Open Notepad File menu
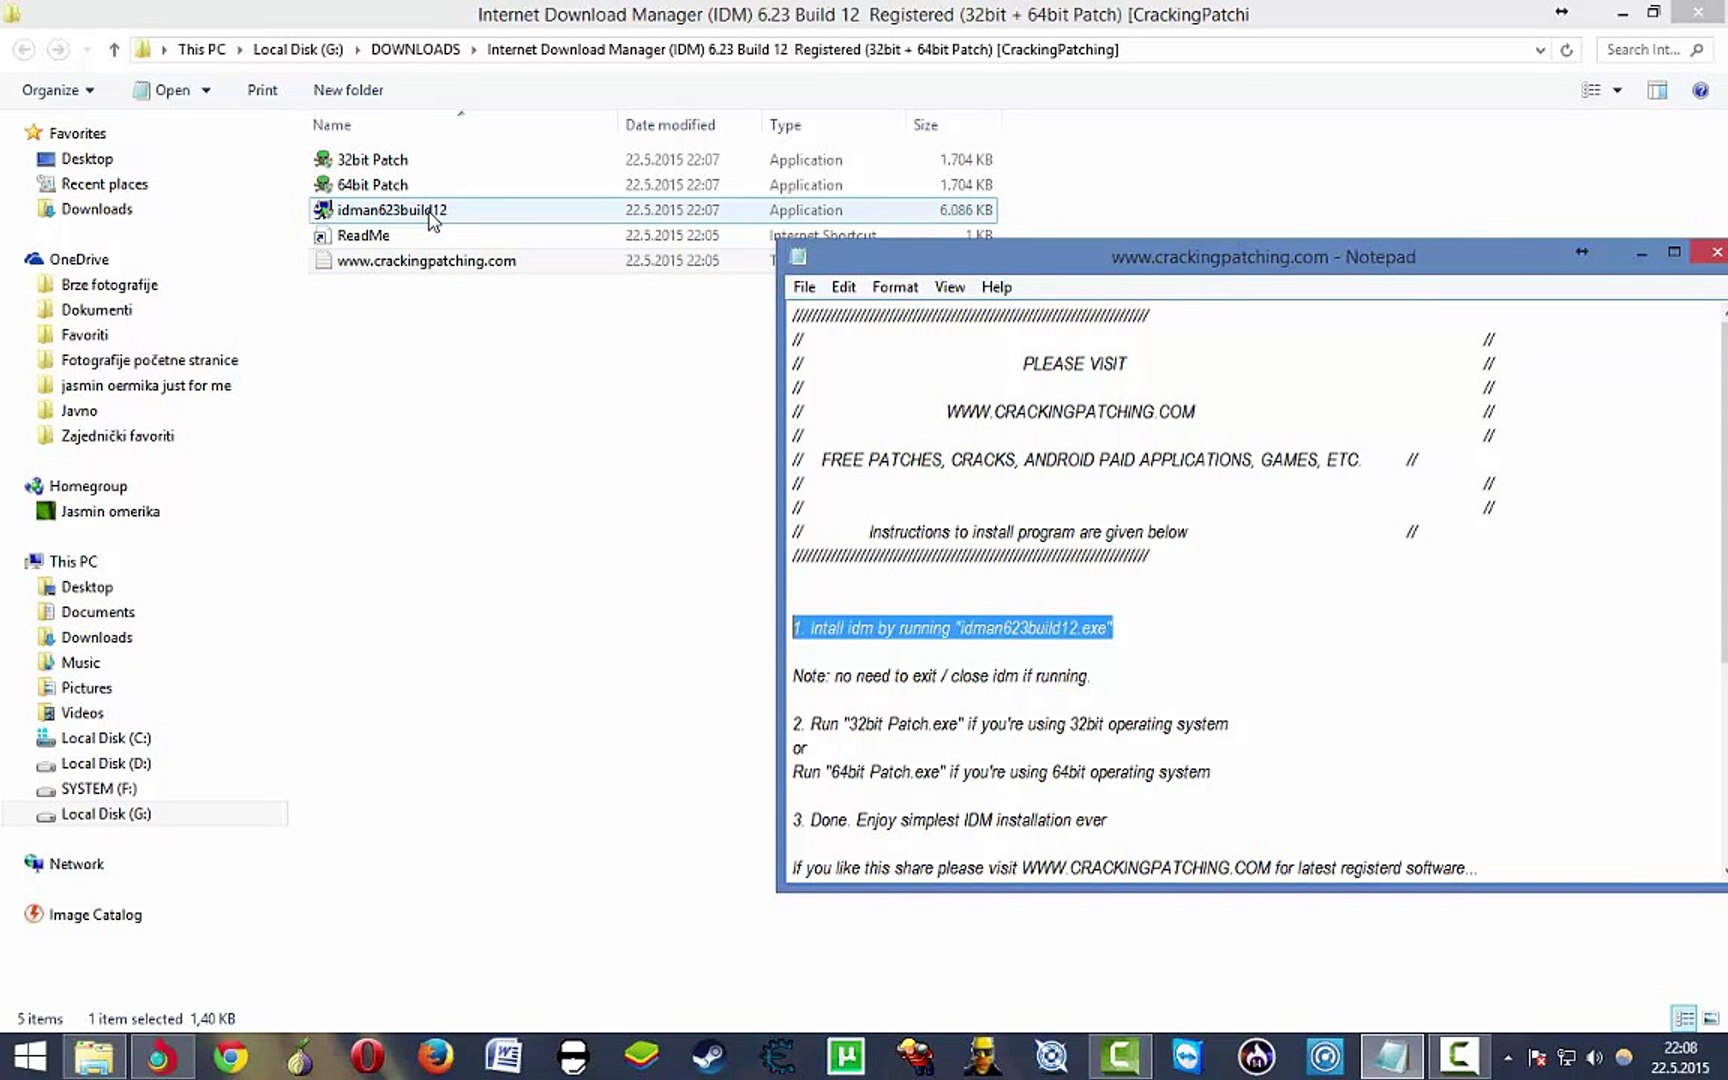Viewport: 1728px width, 1080px height. [x=804, y=287]
